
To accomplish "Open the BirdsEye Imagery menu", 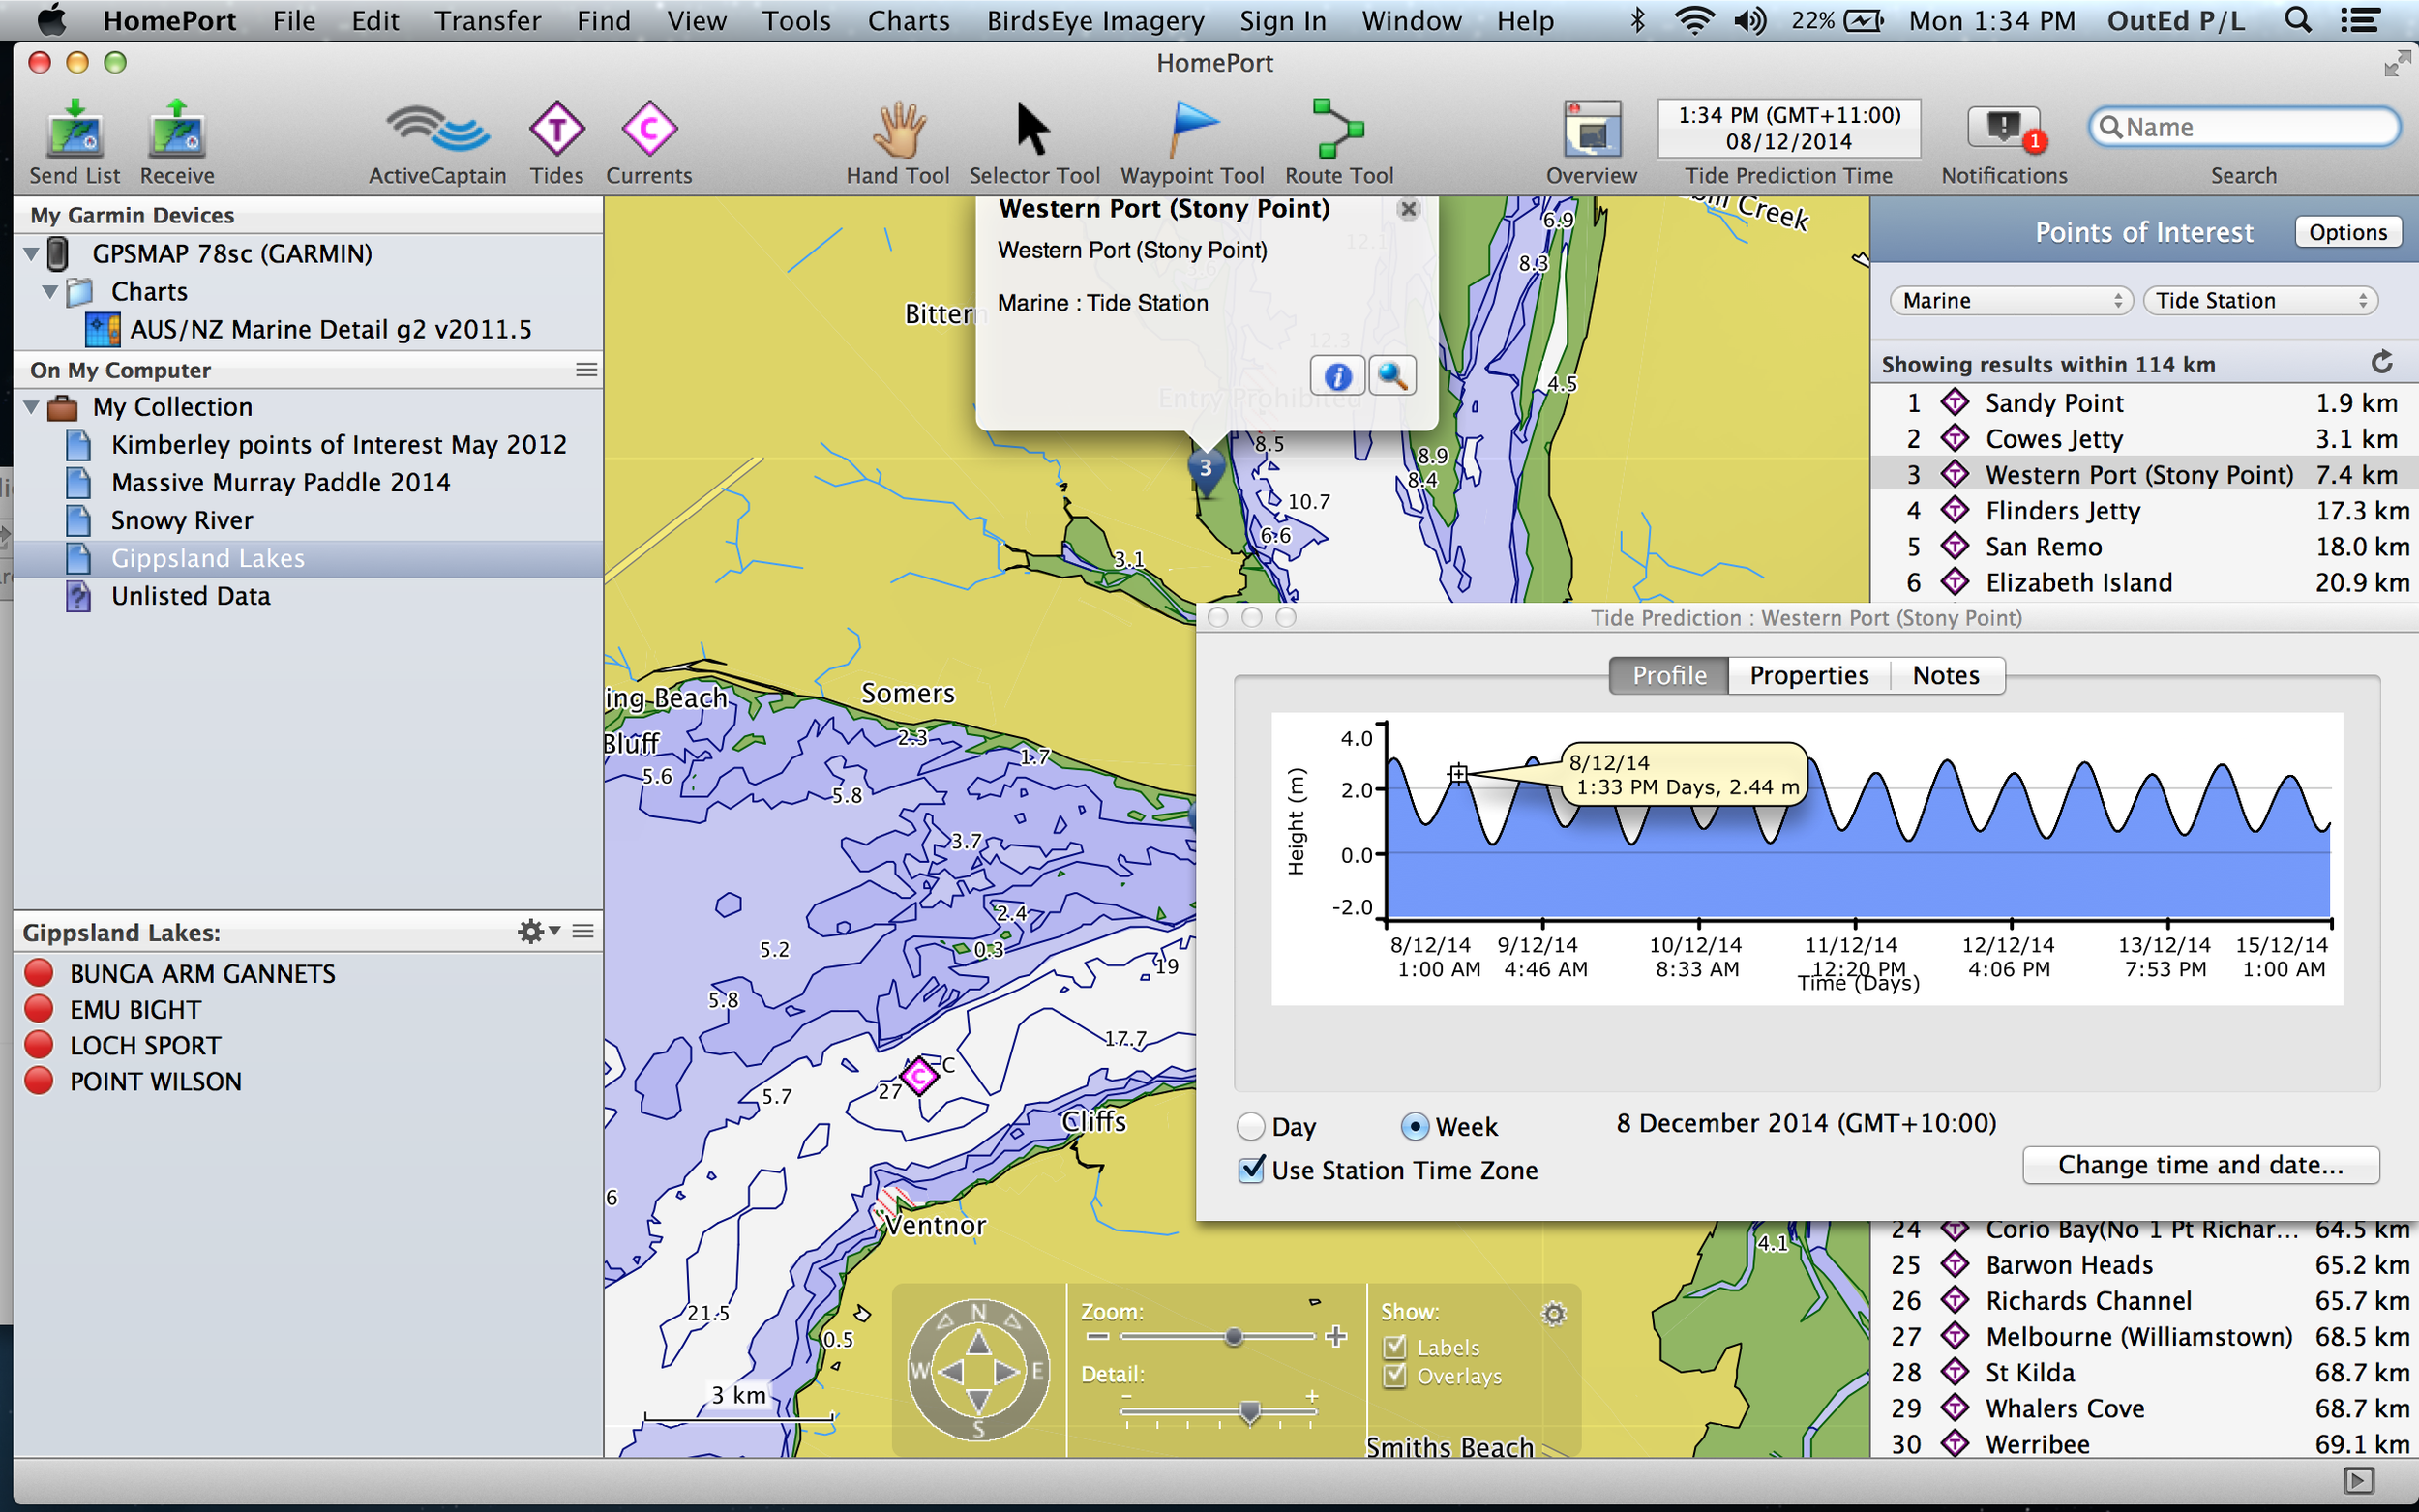I will 1095,21.
